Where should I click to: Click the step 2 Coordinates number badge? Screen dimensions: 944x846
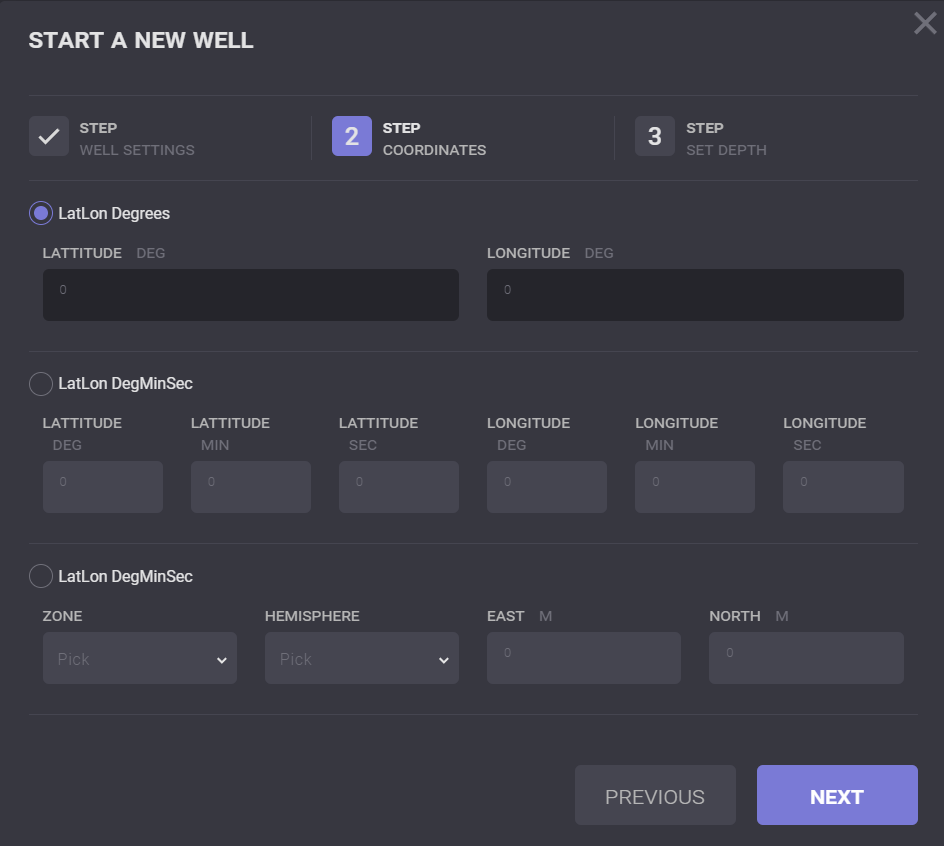(352, 137)
